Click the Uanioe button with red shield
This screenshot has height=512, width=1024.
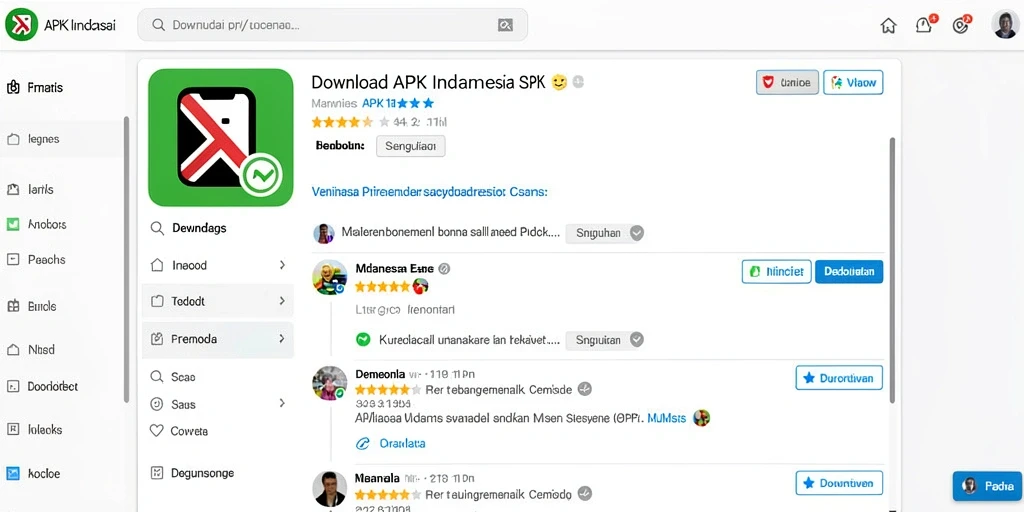tap(787, 82)
